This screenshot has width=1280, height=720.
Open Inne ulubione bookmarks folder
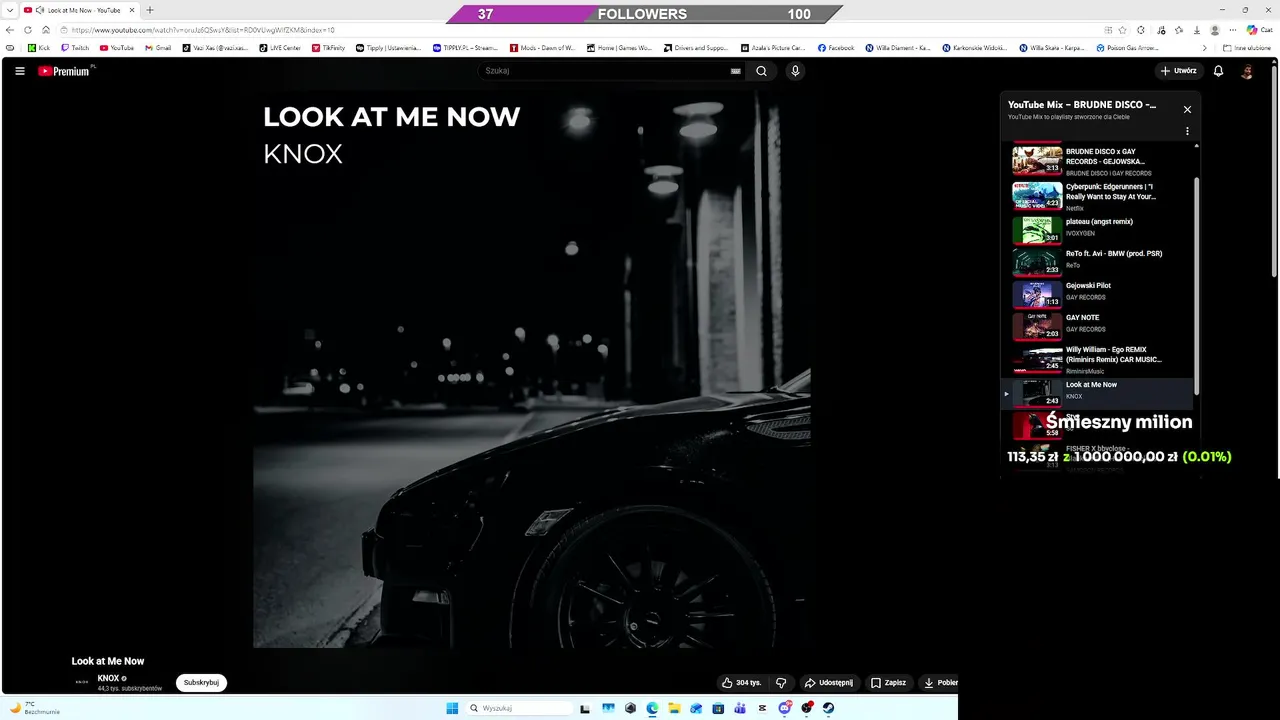[x=1247, y=47]
